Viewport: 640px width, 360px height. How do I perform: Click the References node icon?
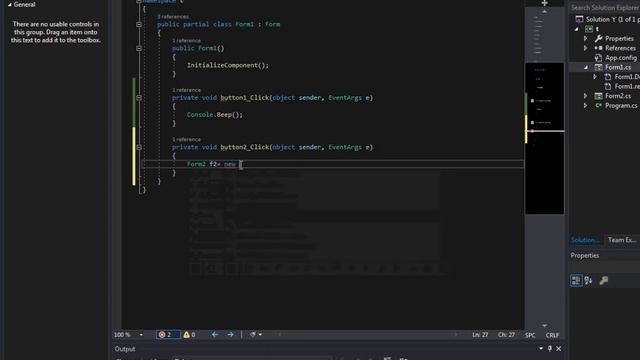pyautogui.click(x=598, y=48)
